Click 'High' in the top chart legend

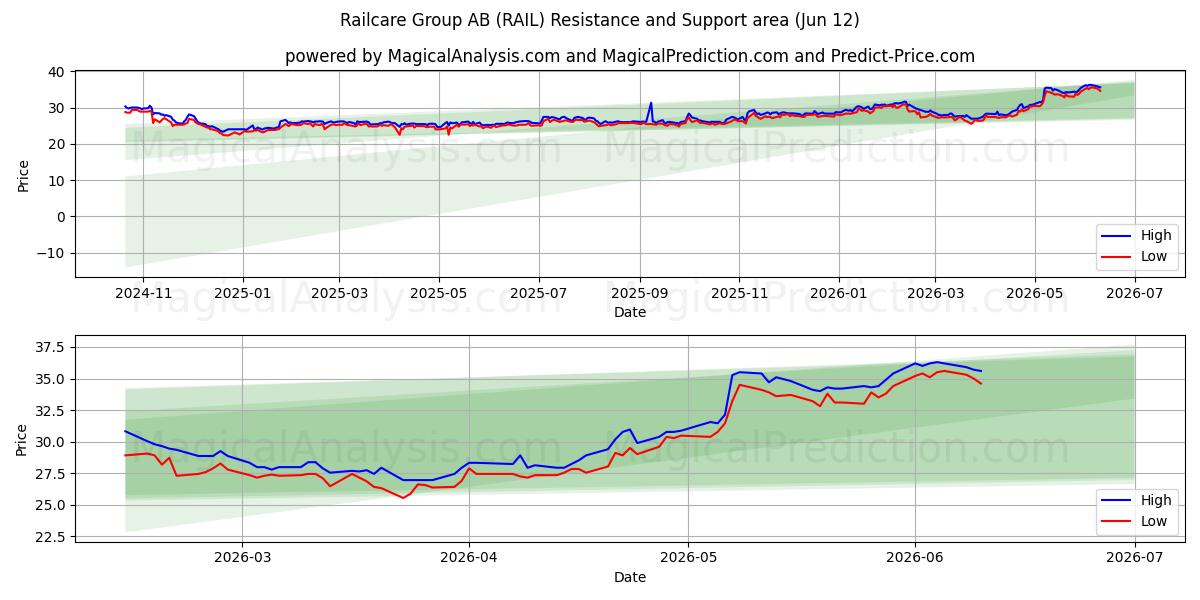point(1156,237)
